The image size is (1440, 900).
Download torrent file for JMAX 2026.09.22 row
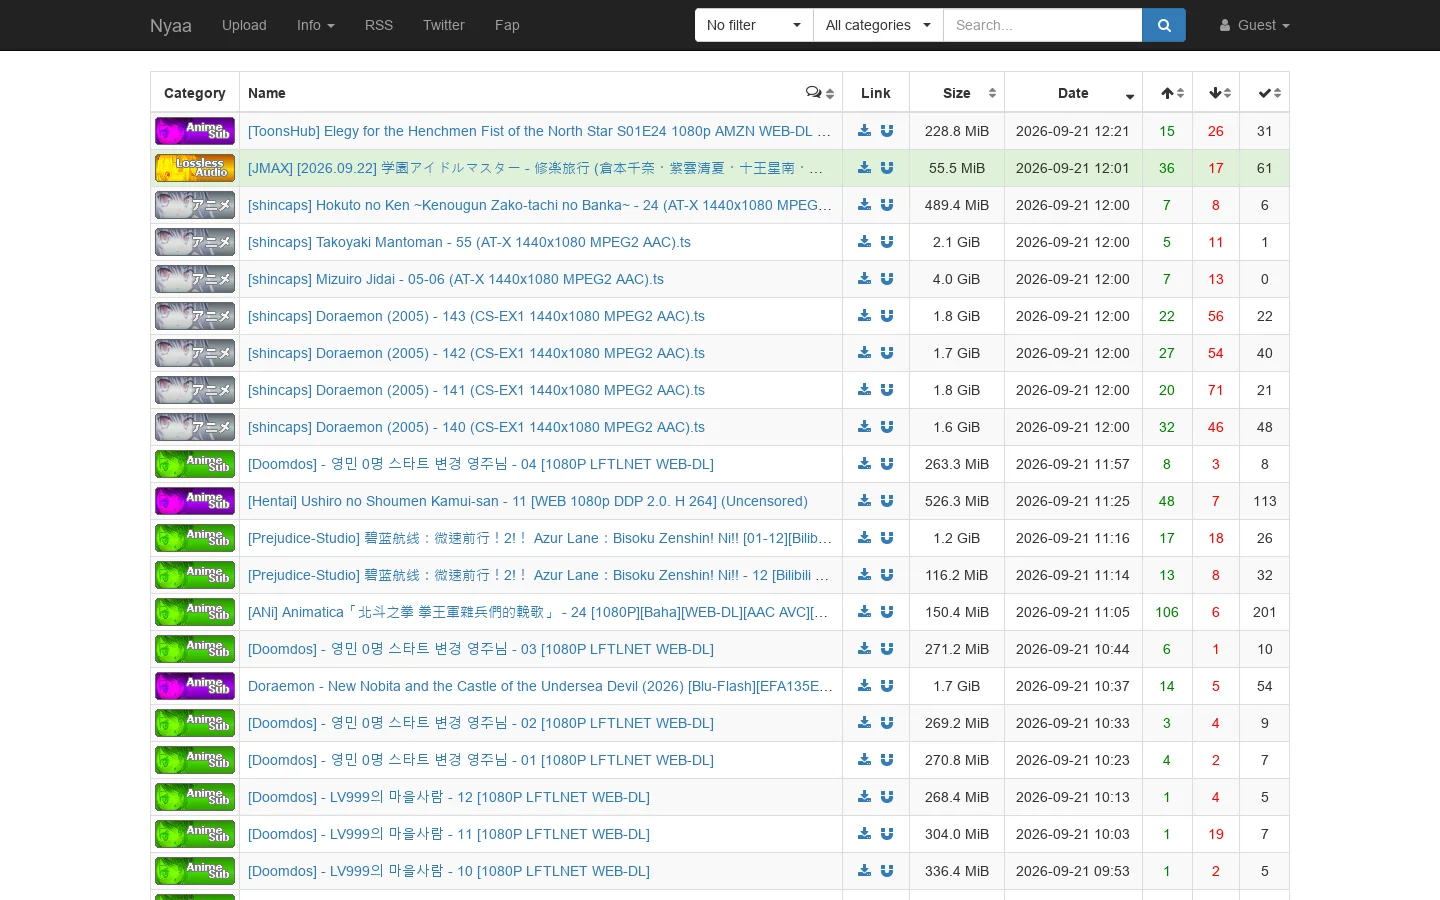coord(865,168)
